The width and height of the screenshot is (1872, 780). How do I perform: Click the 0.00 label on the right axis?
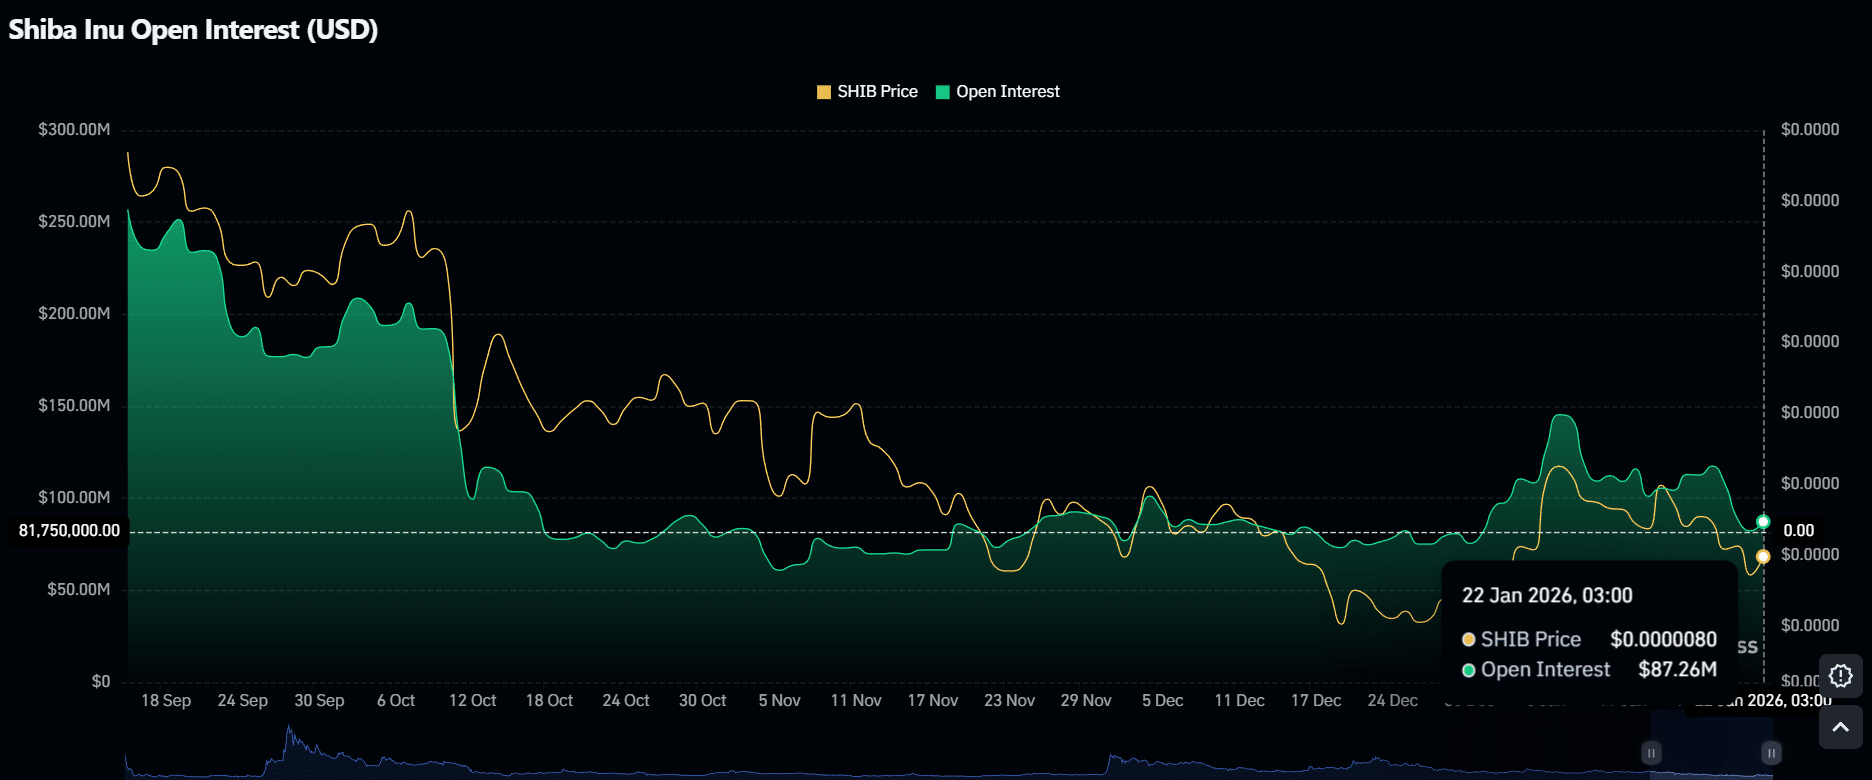(1798, 531)
